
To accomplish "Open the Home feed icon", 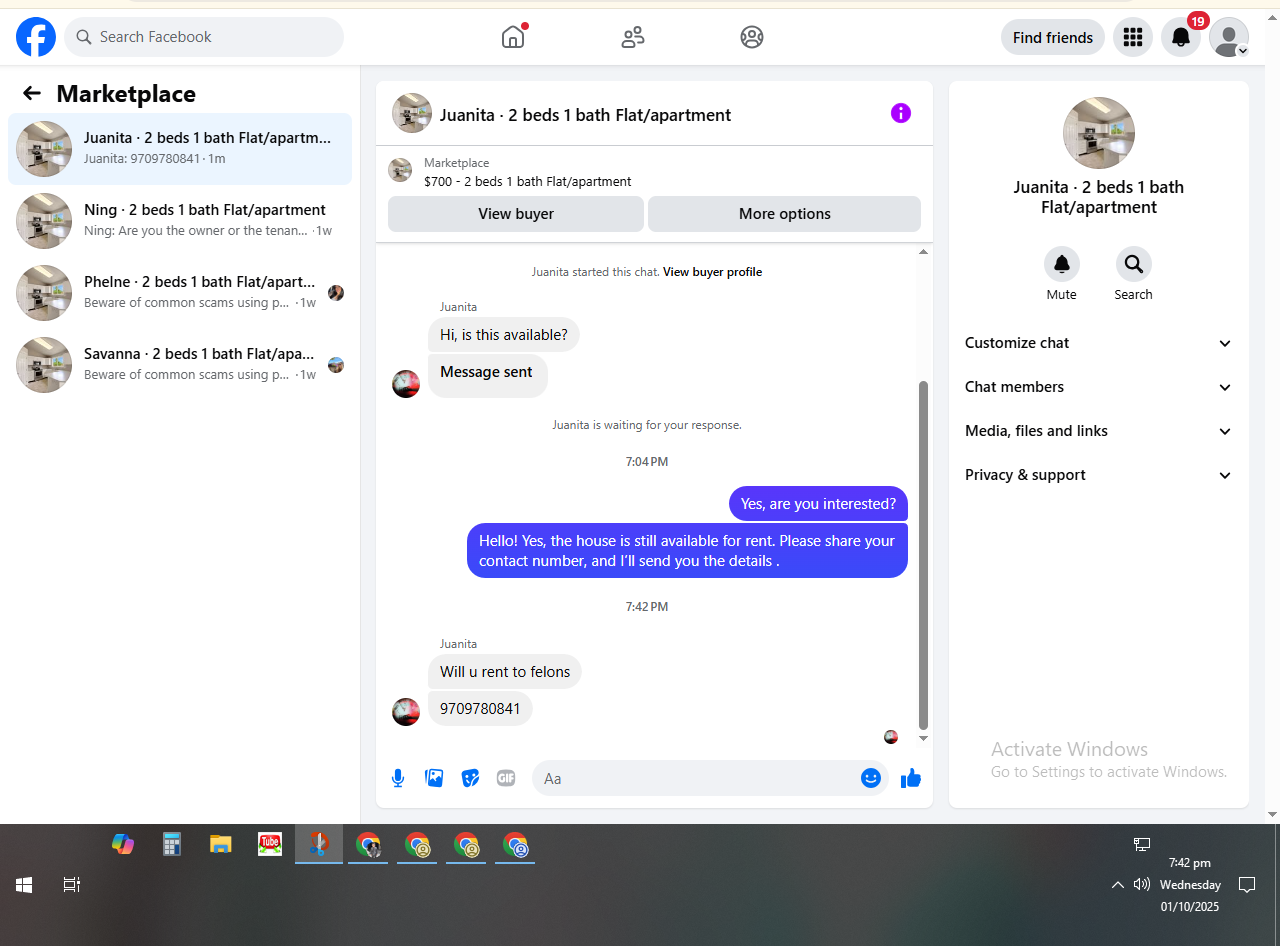I will [x=513, y=37].
